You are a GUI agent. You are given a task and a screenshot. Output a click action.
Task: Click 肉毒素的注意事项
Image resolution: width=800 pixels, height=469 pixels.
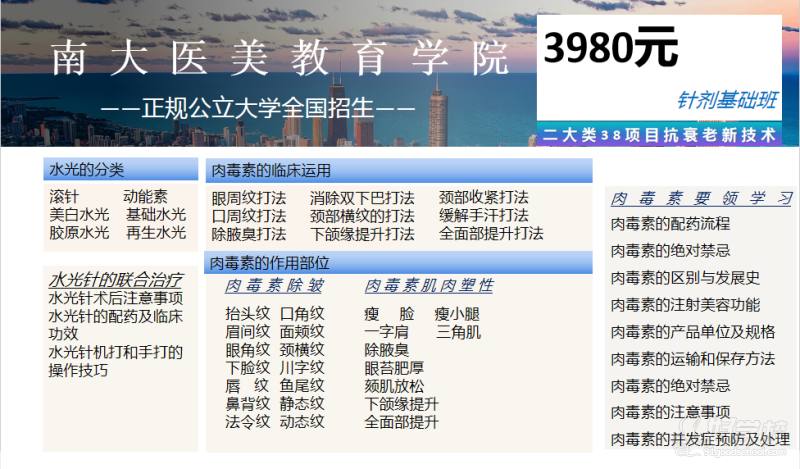point(670,412)
